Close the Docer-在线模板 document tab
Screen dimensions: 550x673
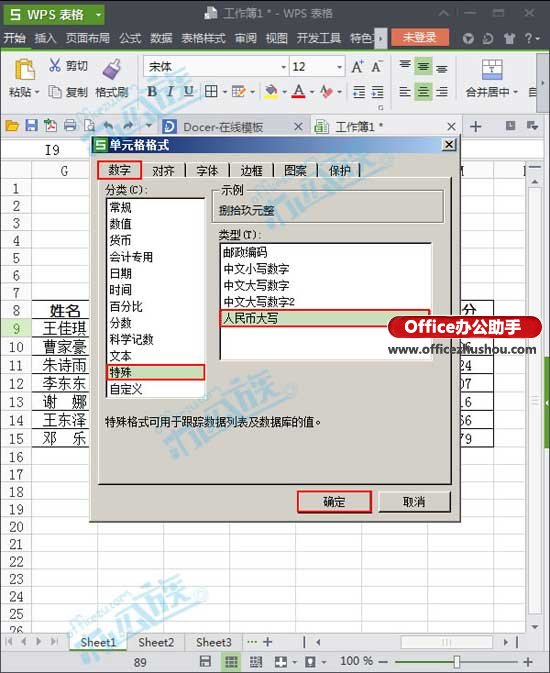click(x=298, y=127)
